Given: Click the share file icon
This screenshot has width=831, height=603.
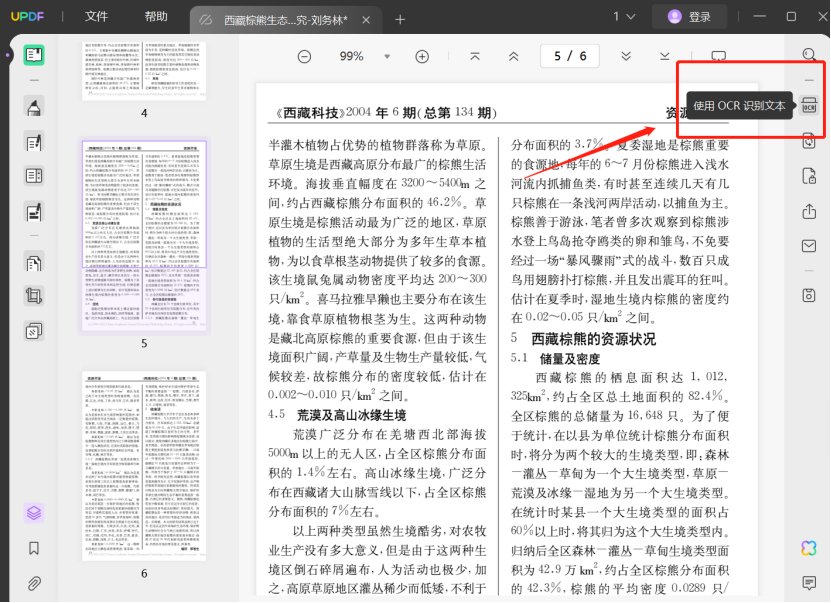Looking at the screenshot, I should (x=808, y=211).
